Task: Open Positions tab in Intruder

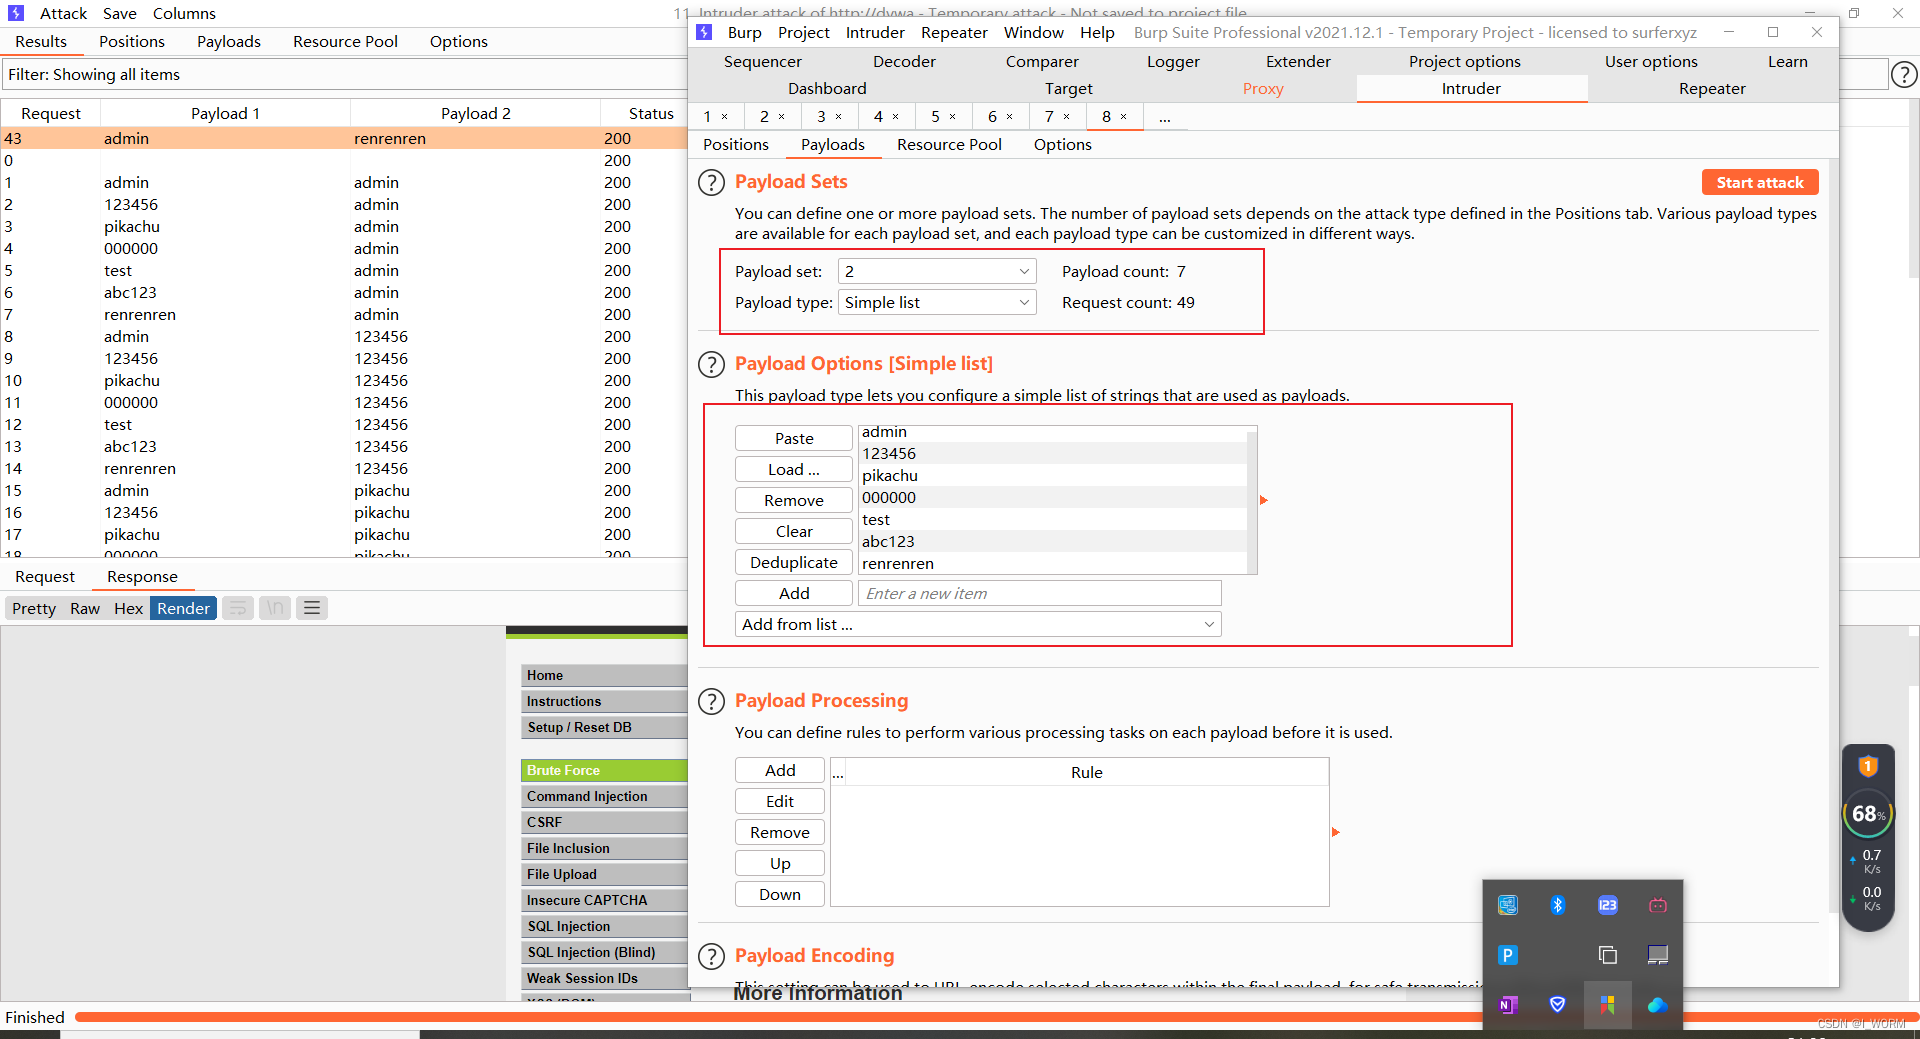Action: click(736, 144)
